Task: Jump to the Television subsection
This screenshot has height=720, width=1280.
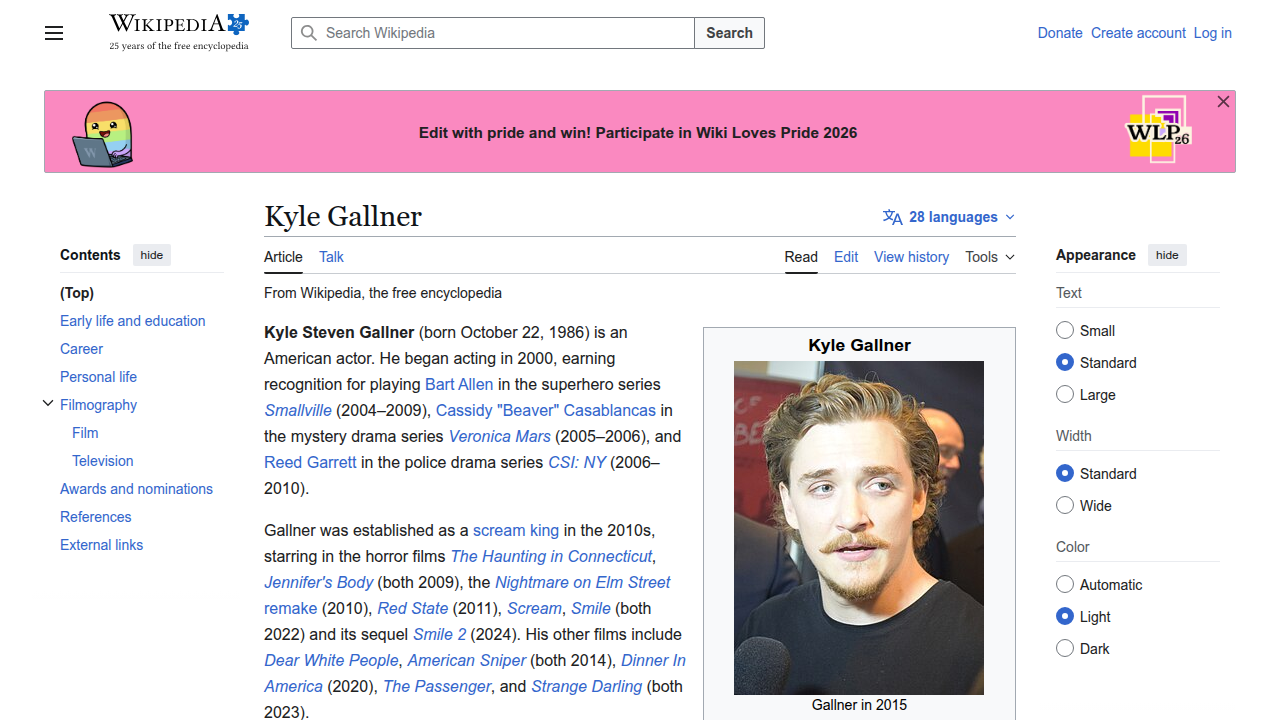Action: coord(102,461)
